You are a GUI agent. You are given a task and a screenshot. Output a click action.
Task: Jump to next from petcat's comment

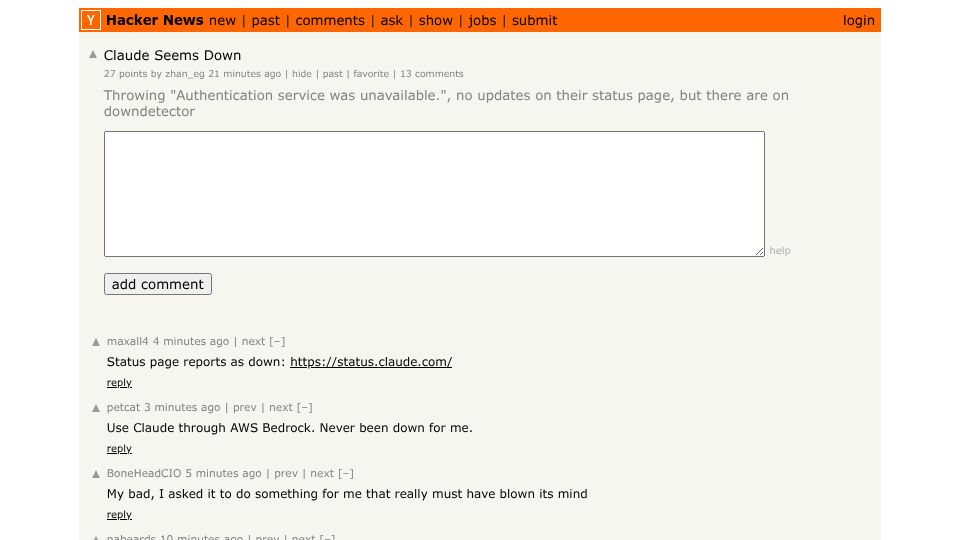click(281, 408)
